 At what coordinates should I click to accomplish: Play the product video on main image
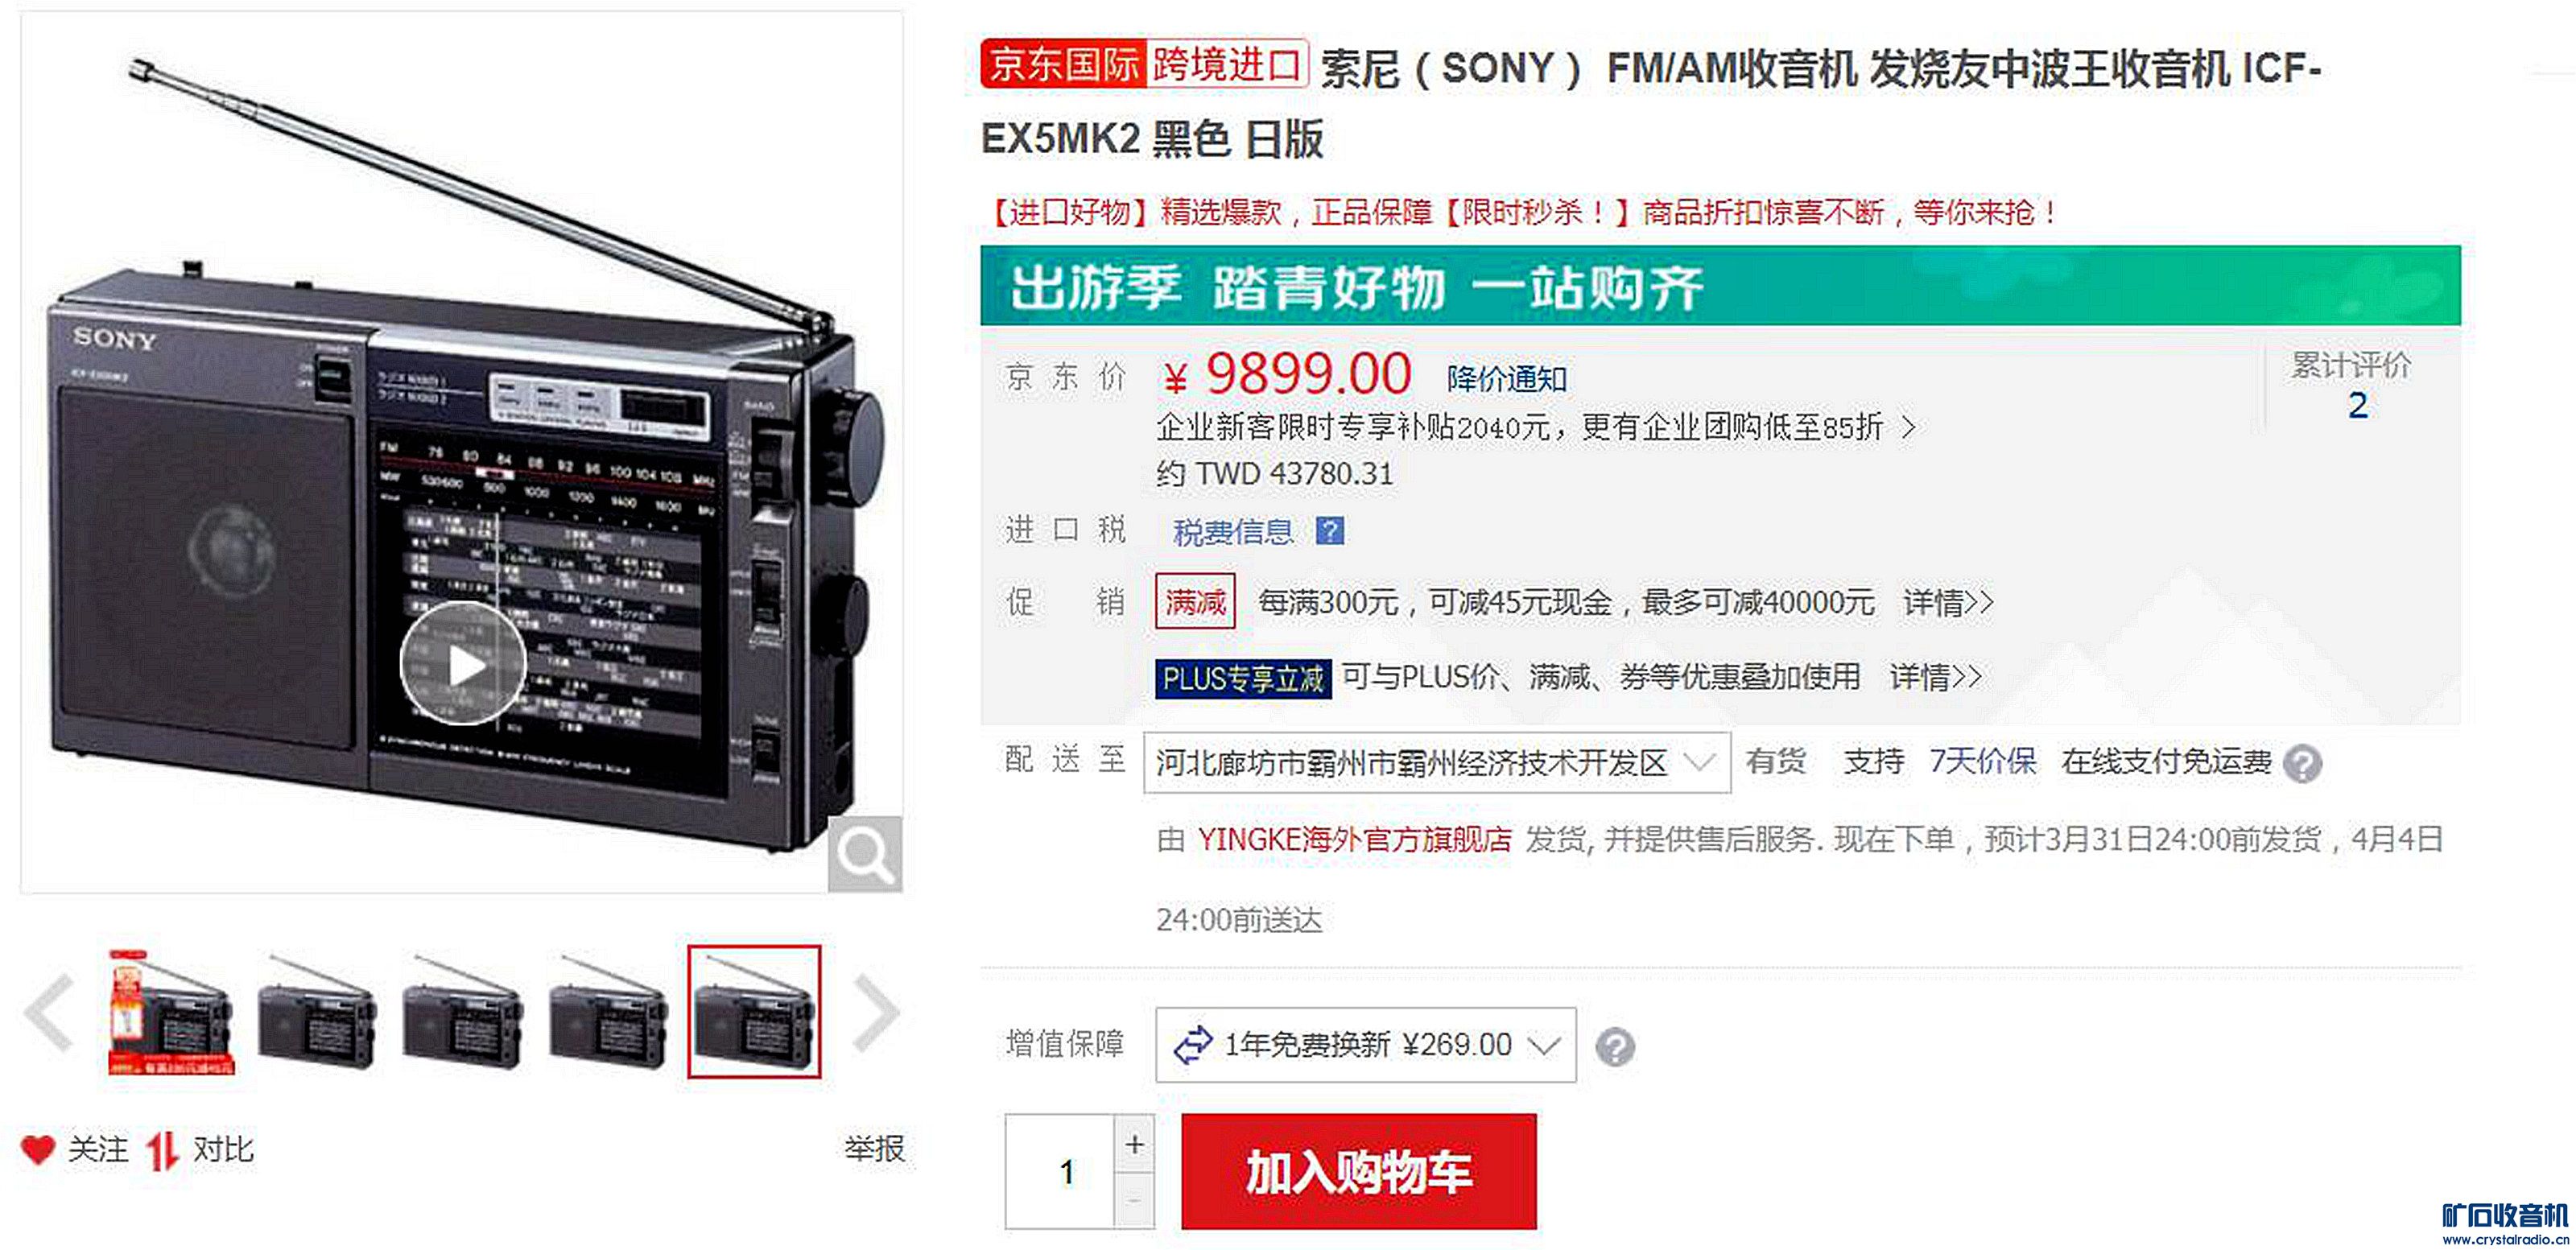pos(463,664)
